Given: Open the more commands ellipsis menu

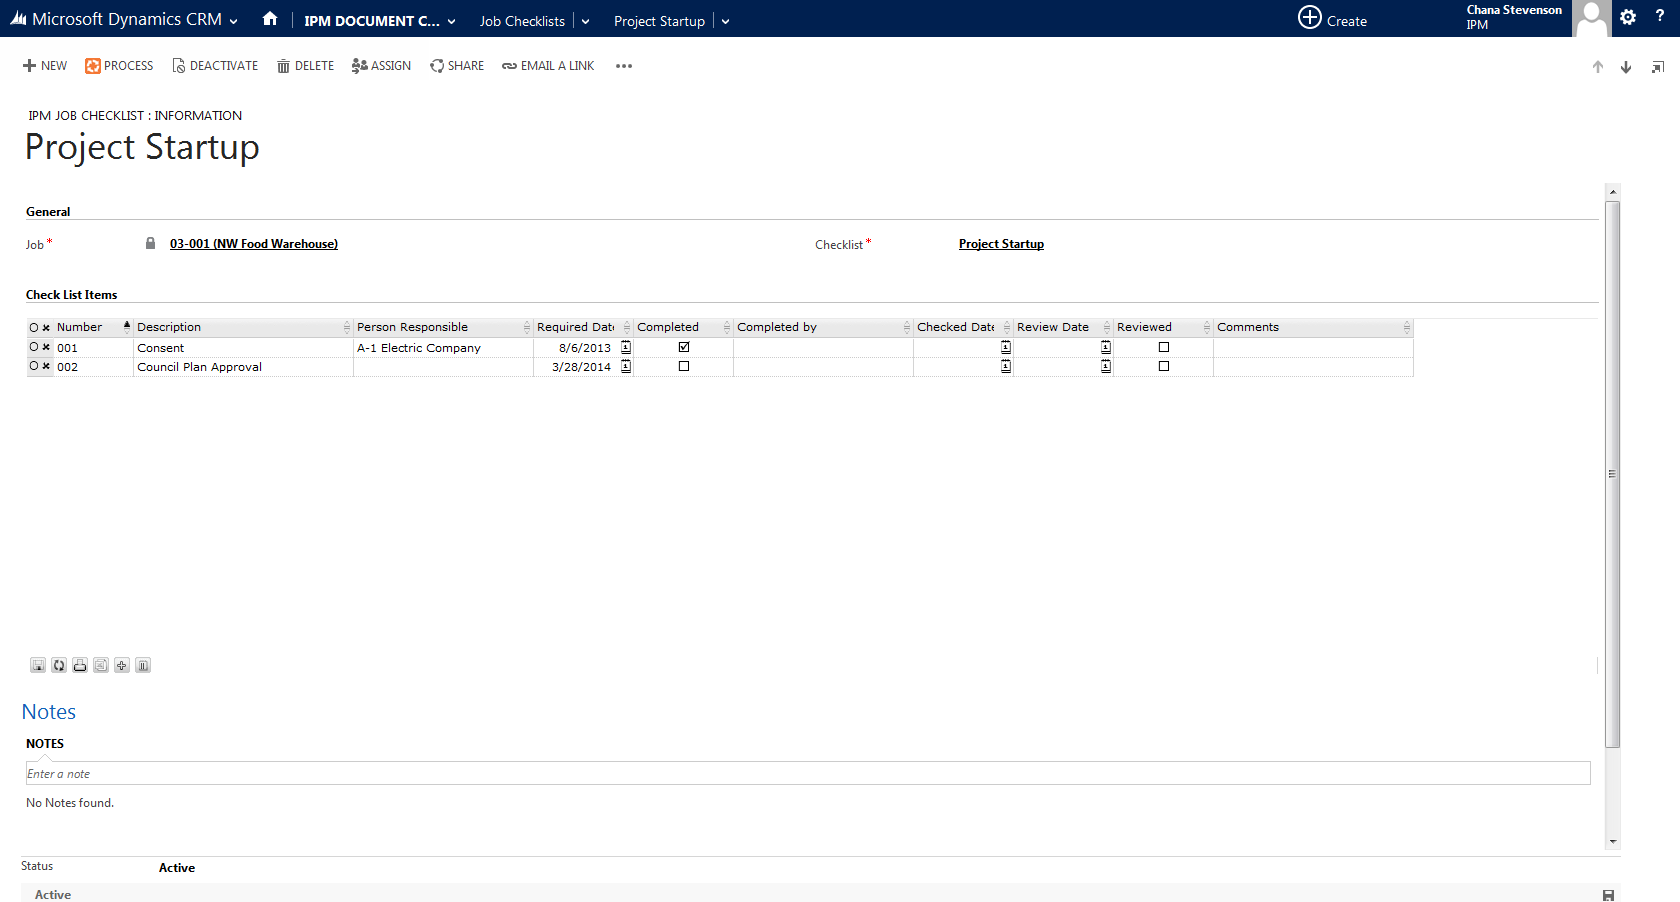Looking at the screenshot, I should click(x=624, y=66).
